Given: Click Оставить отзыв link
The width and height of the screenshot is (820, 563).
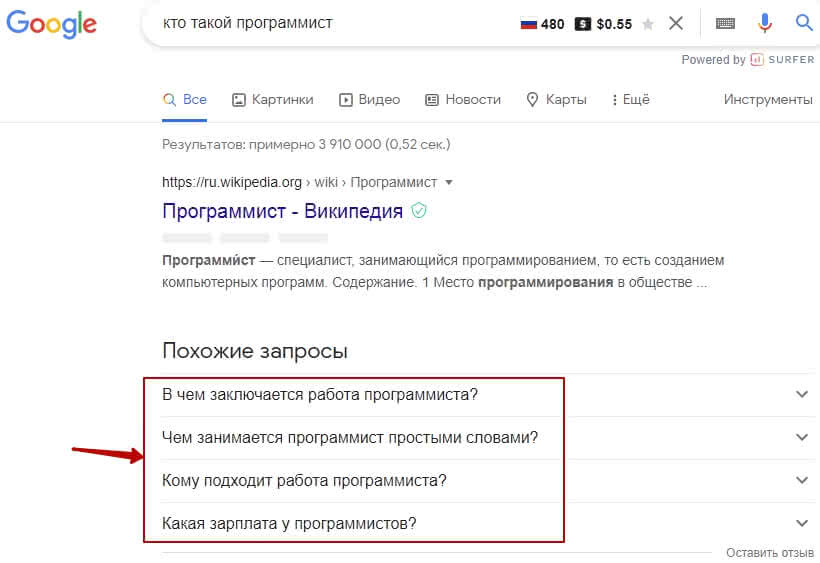Looking at the screenshot, I should (x=770, y=553).
